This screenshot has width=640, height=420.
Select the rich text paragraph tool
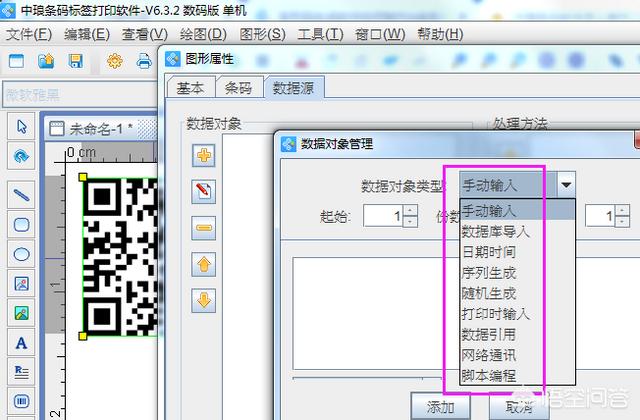[x=21, y=372]
